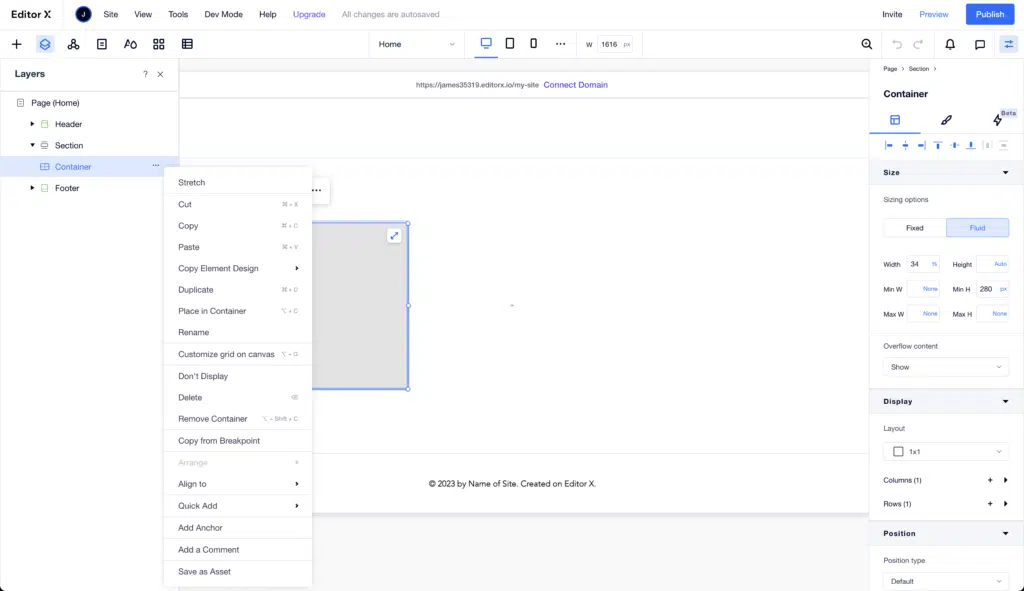Open more breakpoints ellipsis menu
The height and width of the screenshot is (591, 1024).
560,44
